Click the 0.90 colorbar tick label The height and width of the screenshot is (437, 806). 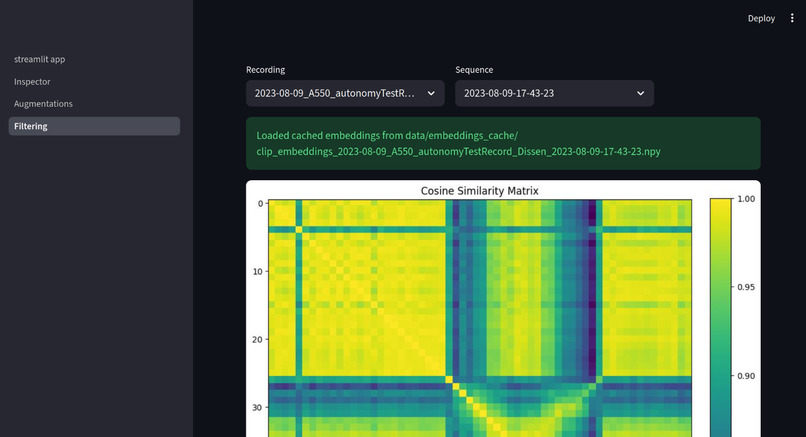(746, 376)
